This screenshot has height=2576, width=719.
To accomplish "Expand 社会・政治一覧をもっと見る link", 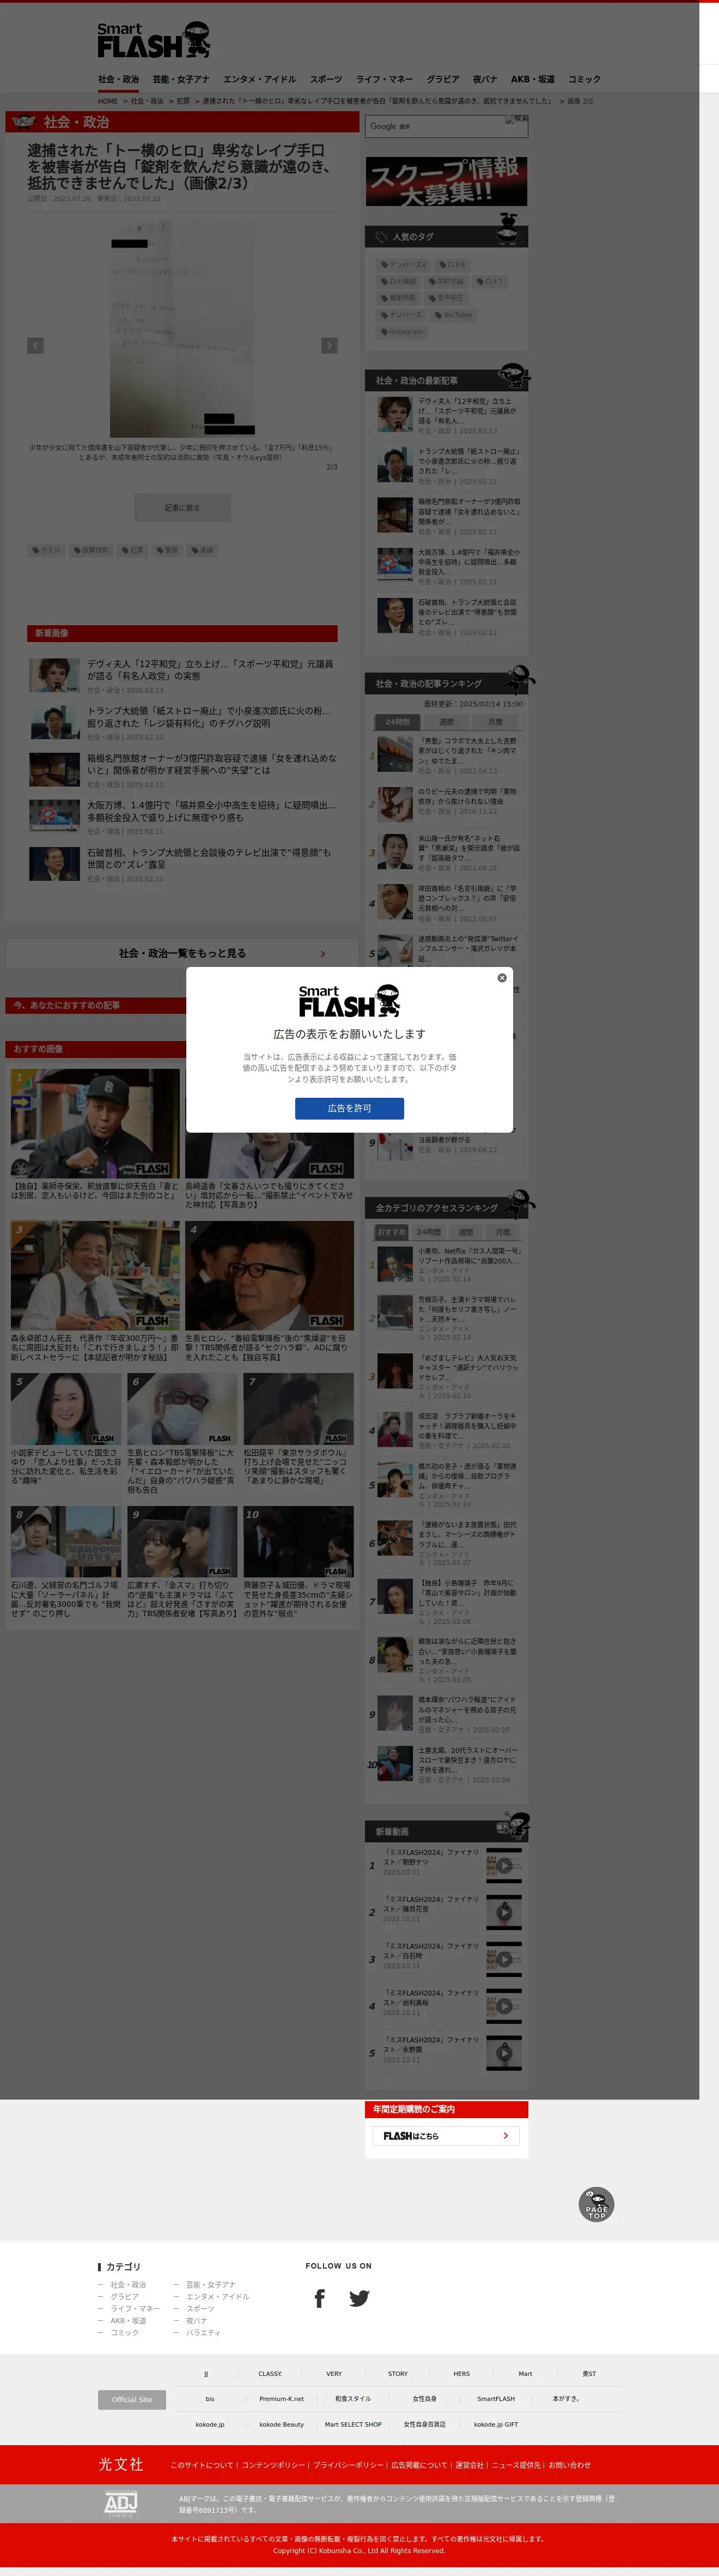I will tap(182, 953).
